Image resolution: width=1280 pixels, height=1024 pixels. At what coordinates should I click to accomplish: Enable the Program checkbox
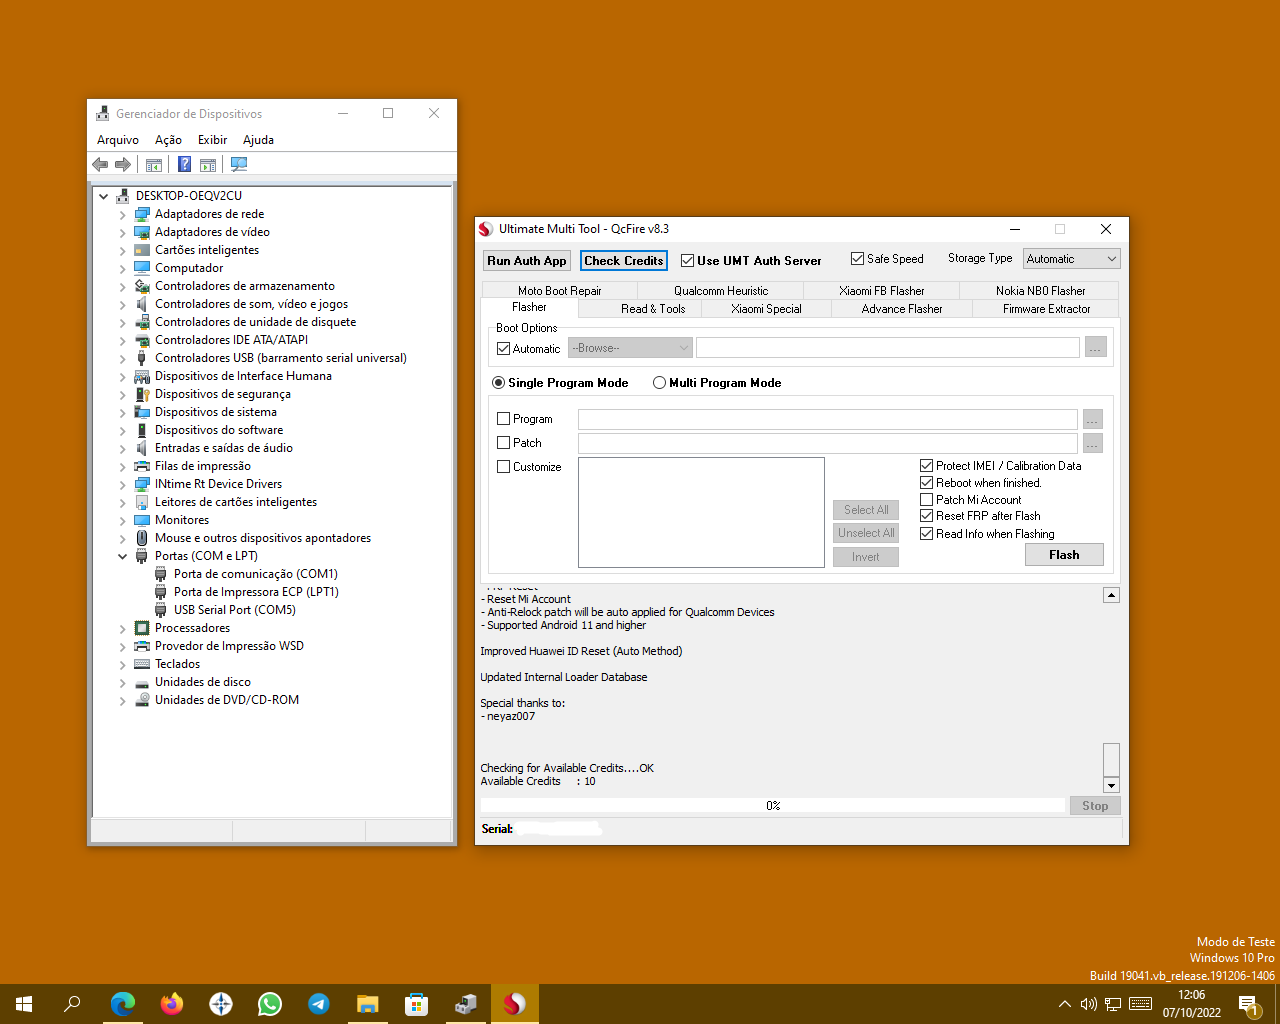tap(503, 419)
